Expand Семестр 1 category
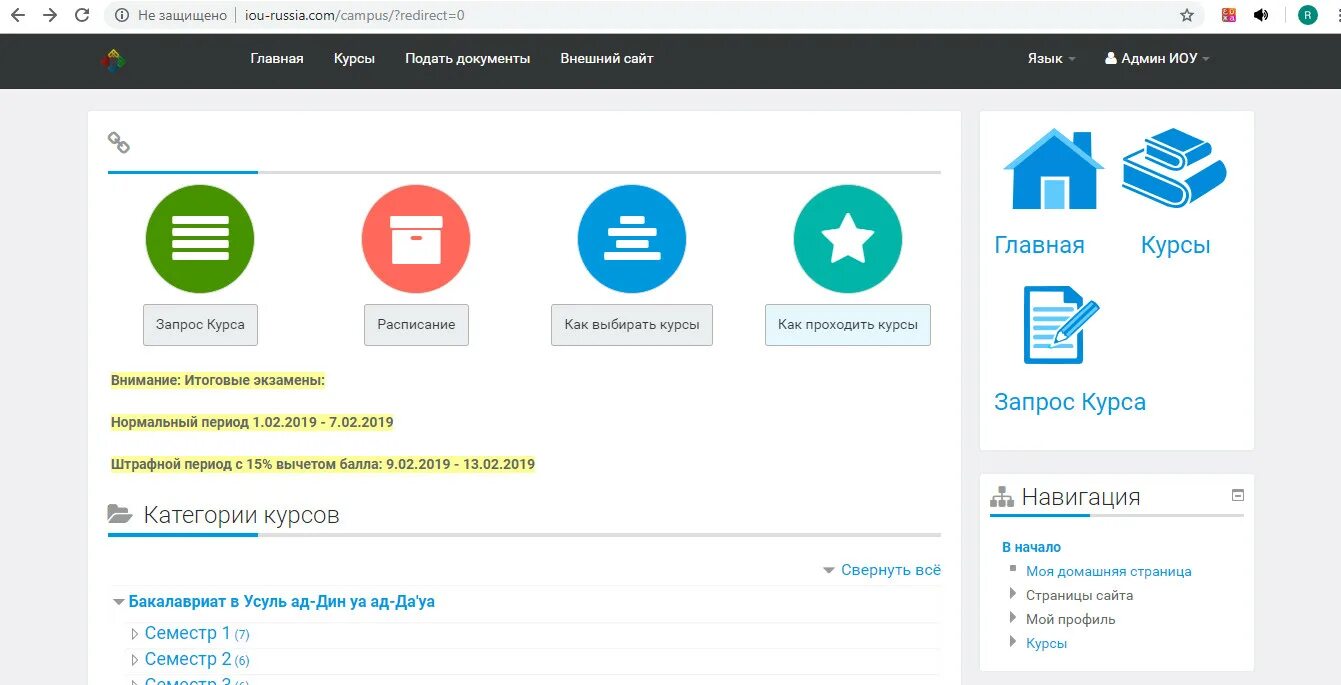 135,634
